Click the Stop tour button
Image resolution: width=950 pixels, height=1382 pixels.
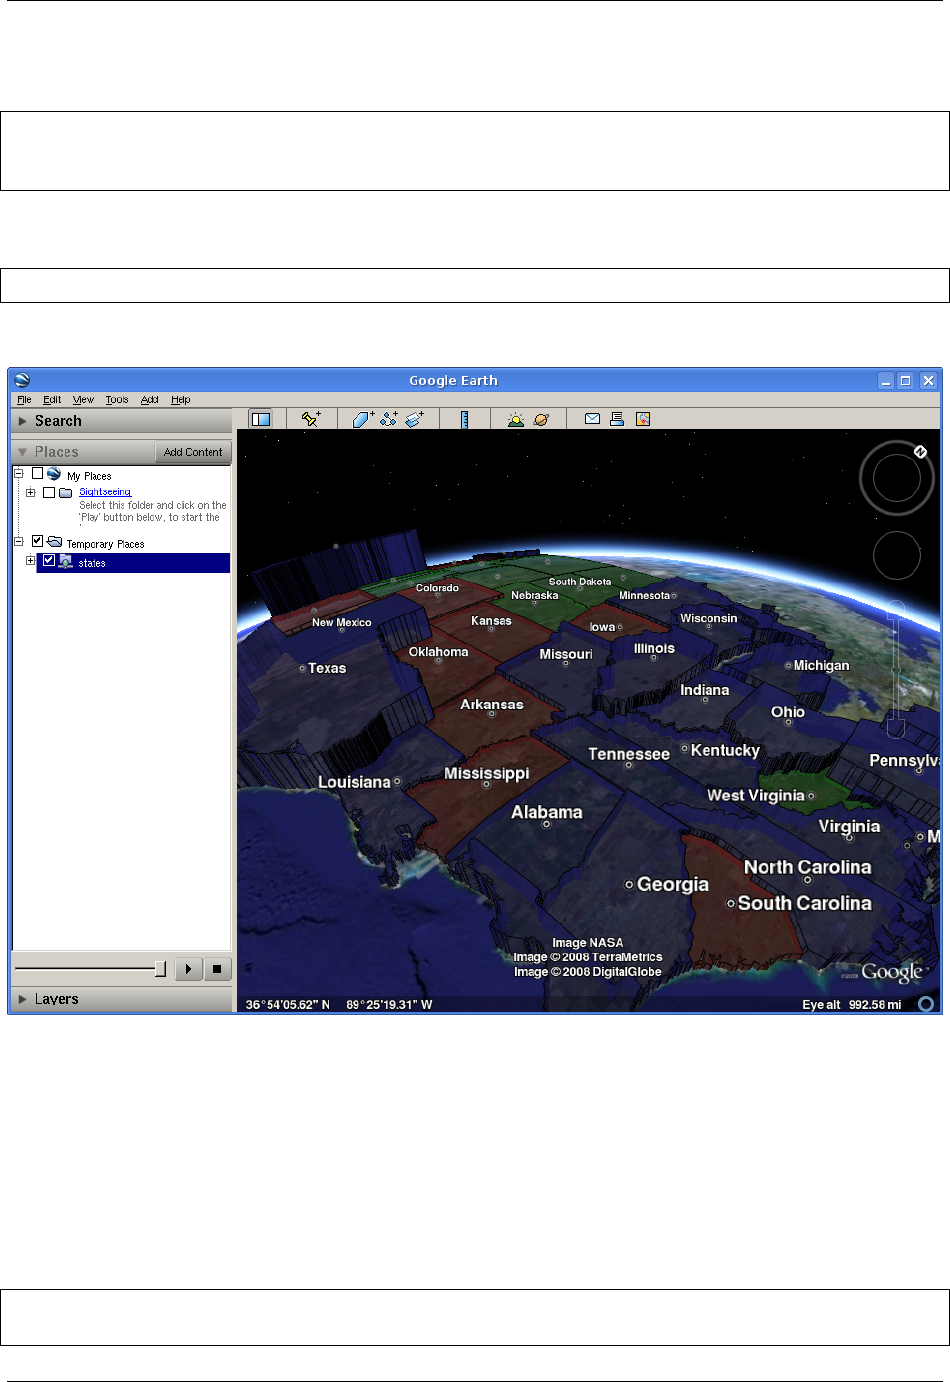[217, 969]
